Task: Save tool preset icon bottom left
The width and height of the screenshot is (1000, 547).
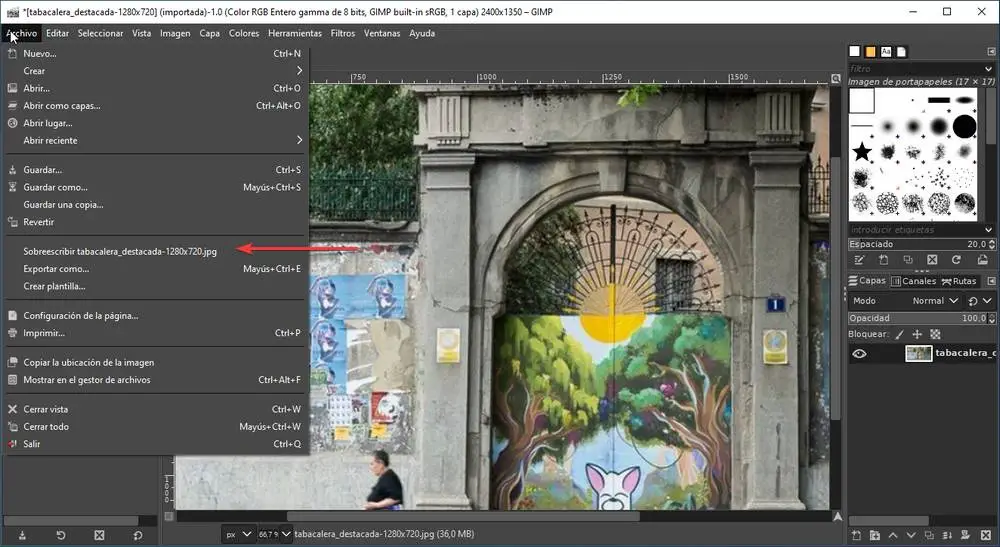Action: (22, 536)
